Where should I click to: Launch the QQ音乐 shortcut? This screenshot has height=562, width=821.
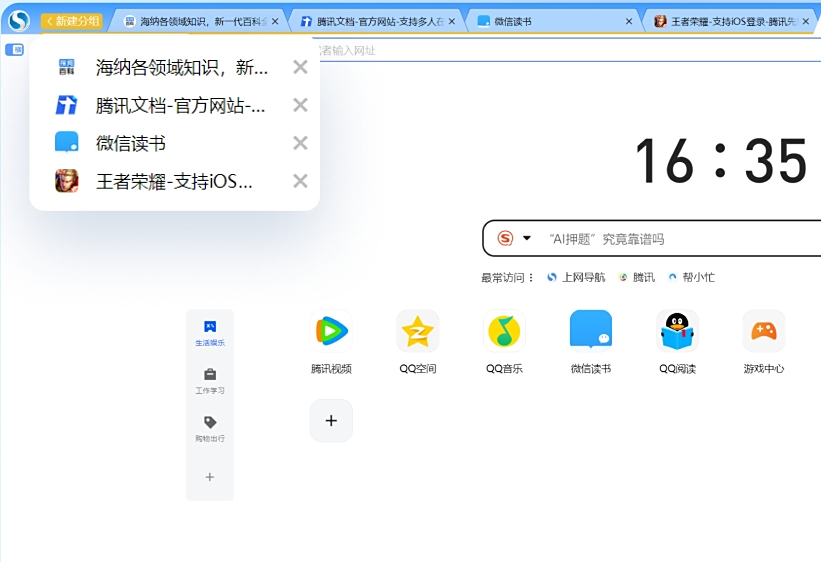(504, 331)
